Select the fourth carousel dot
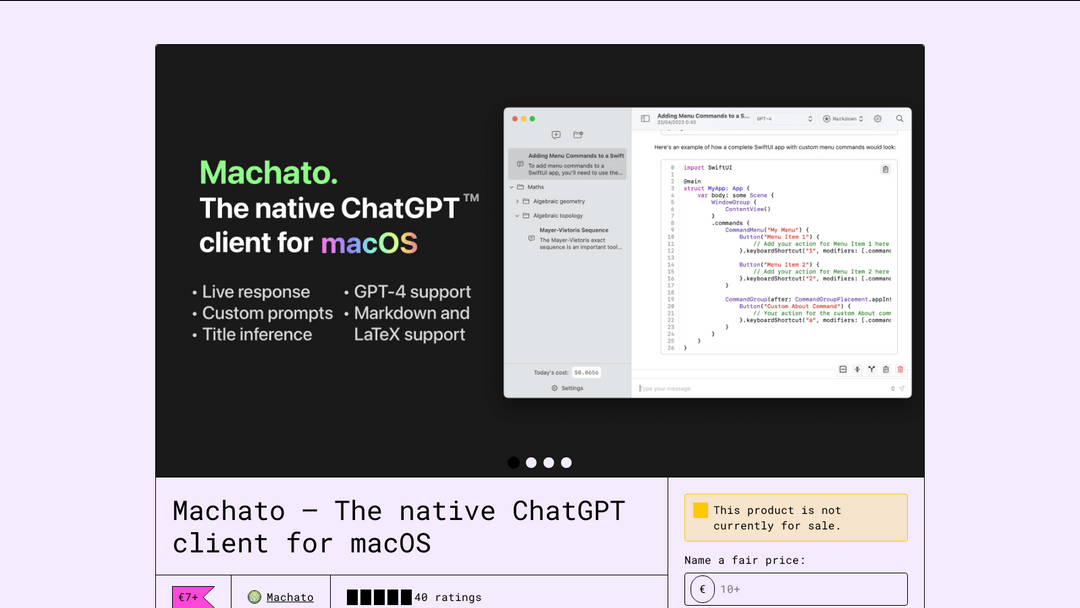This screenshot has height=608, width=1080. [566, 463]
